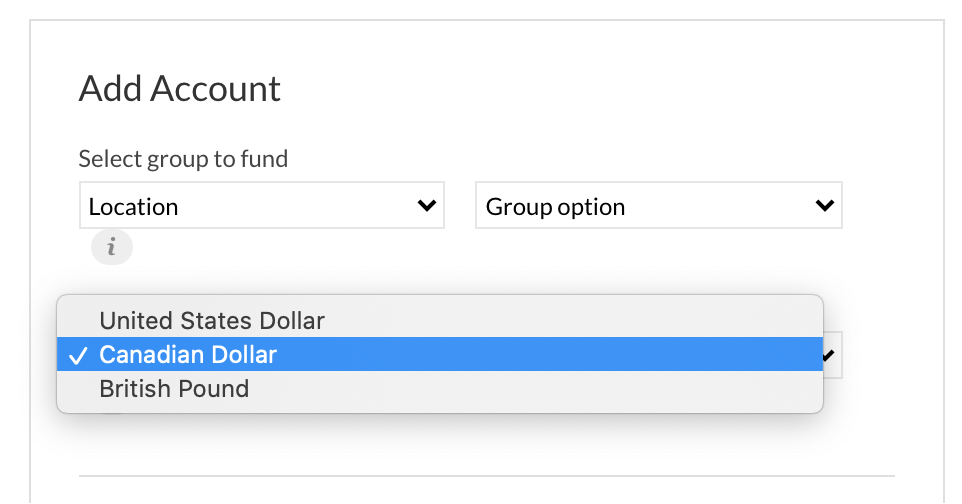Screen dimensions: 962x504
Task: Click the info icon below Location dropdown
Action: [x=112, y=247]
